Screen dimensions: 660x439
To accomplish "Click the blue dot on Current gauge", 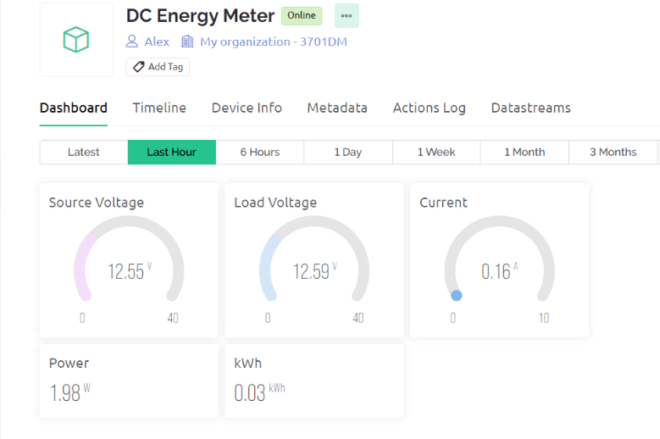I will point(456,295).
